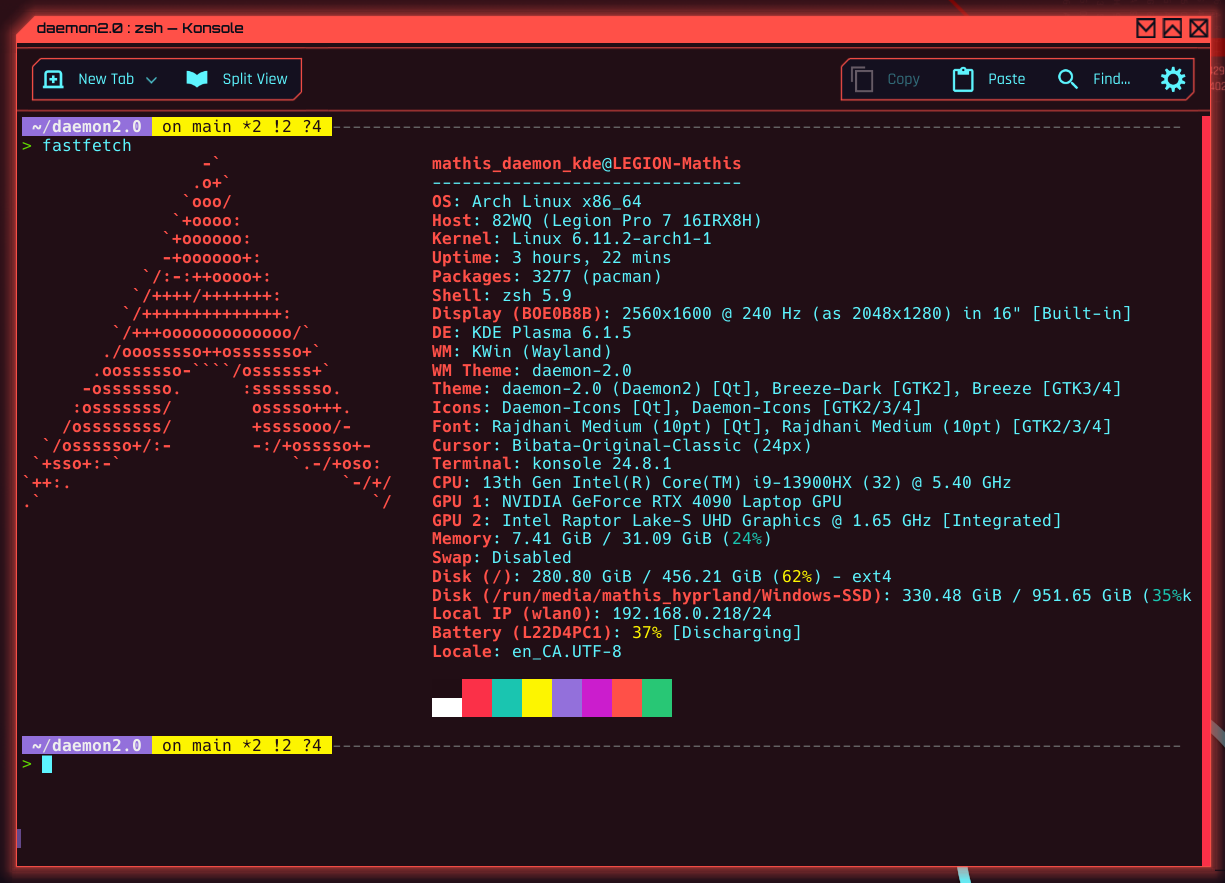Viewport: 1225px width, 883px height.
Task: Click 'NVIDIA GeForce RTX 4090 Laptop GPU' text
Action: point(672,502)
